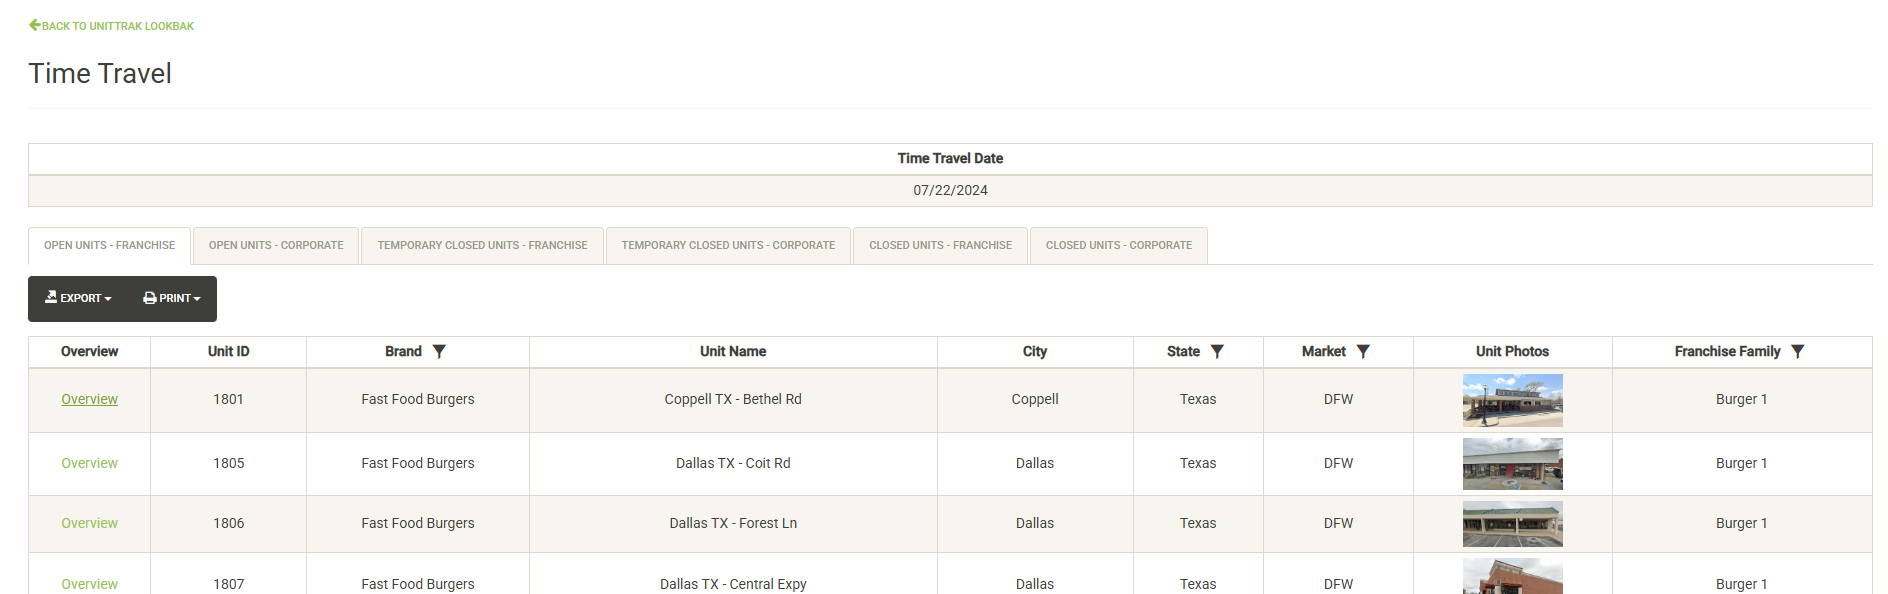Click the Brand column filter icon

[439, 352]
